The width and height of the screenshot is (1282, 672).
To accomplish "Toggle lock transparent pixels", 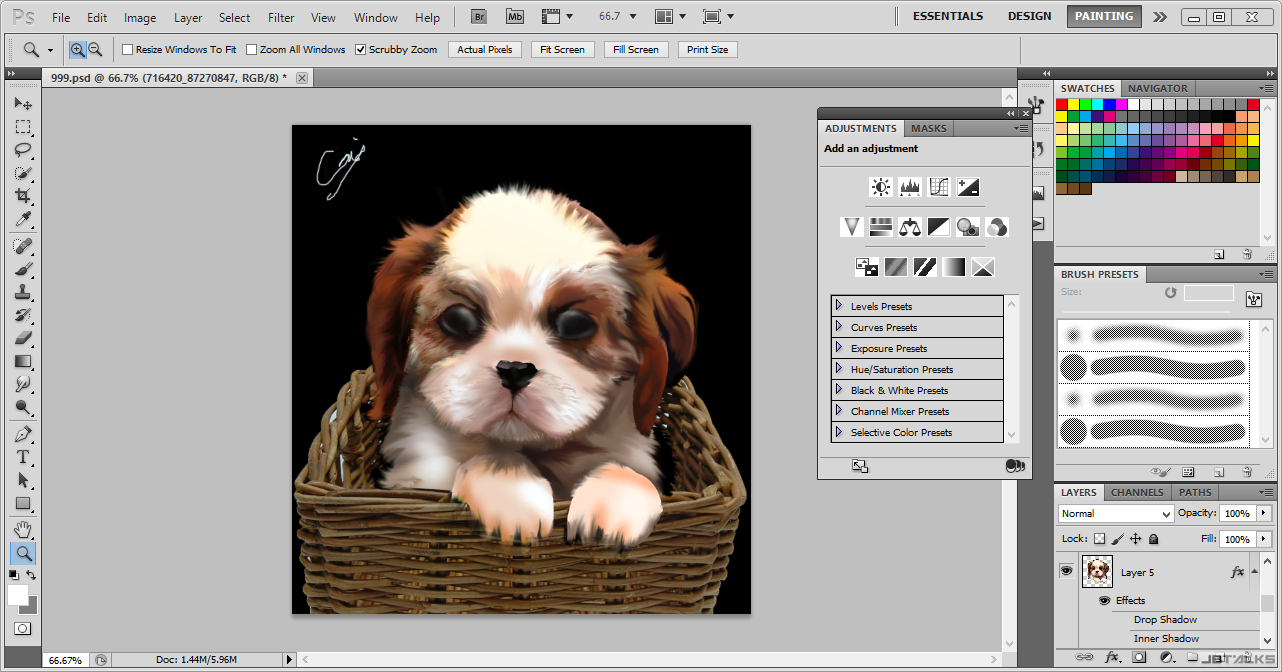I will click(1099, 539).
